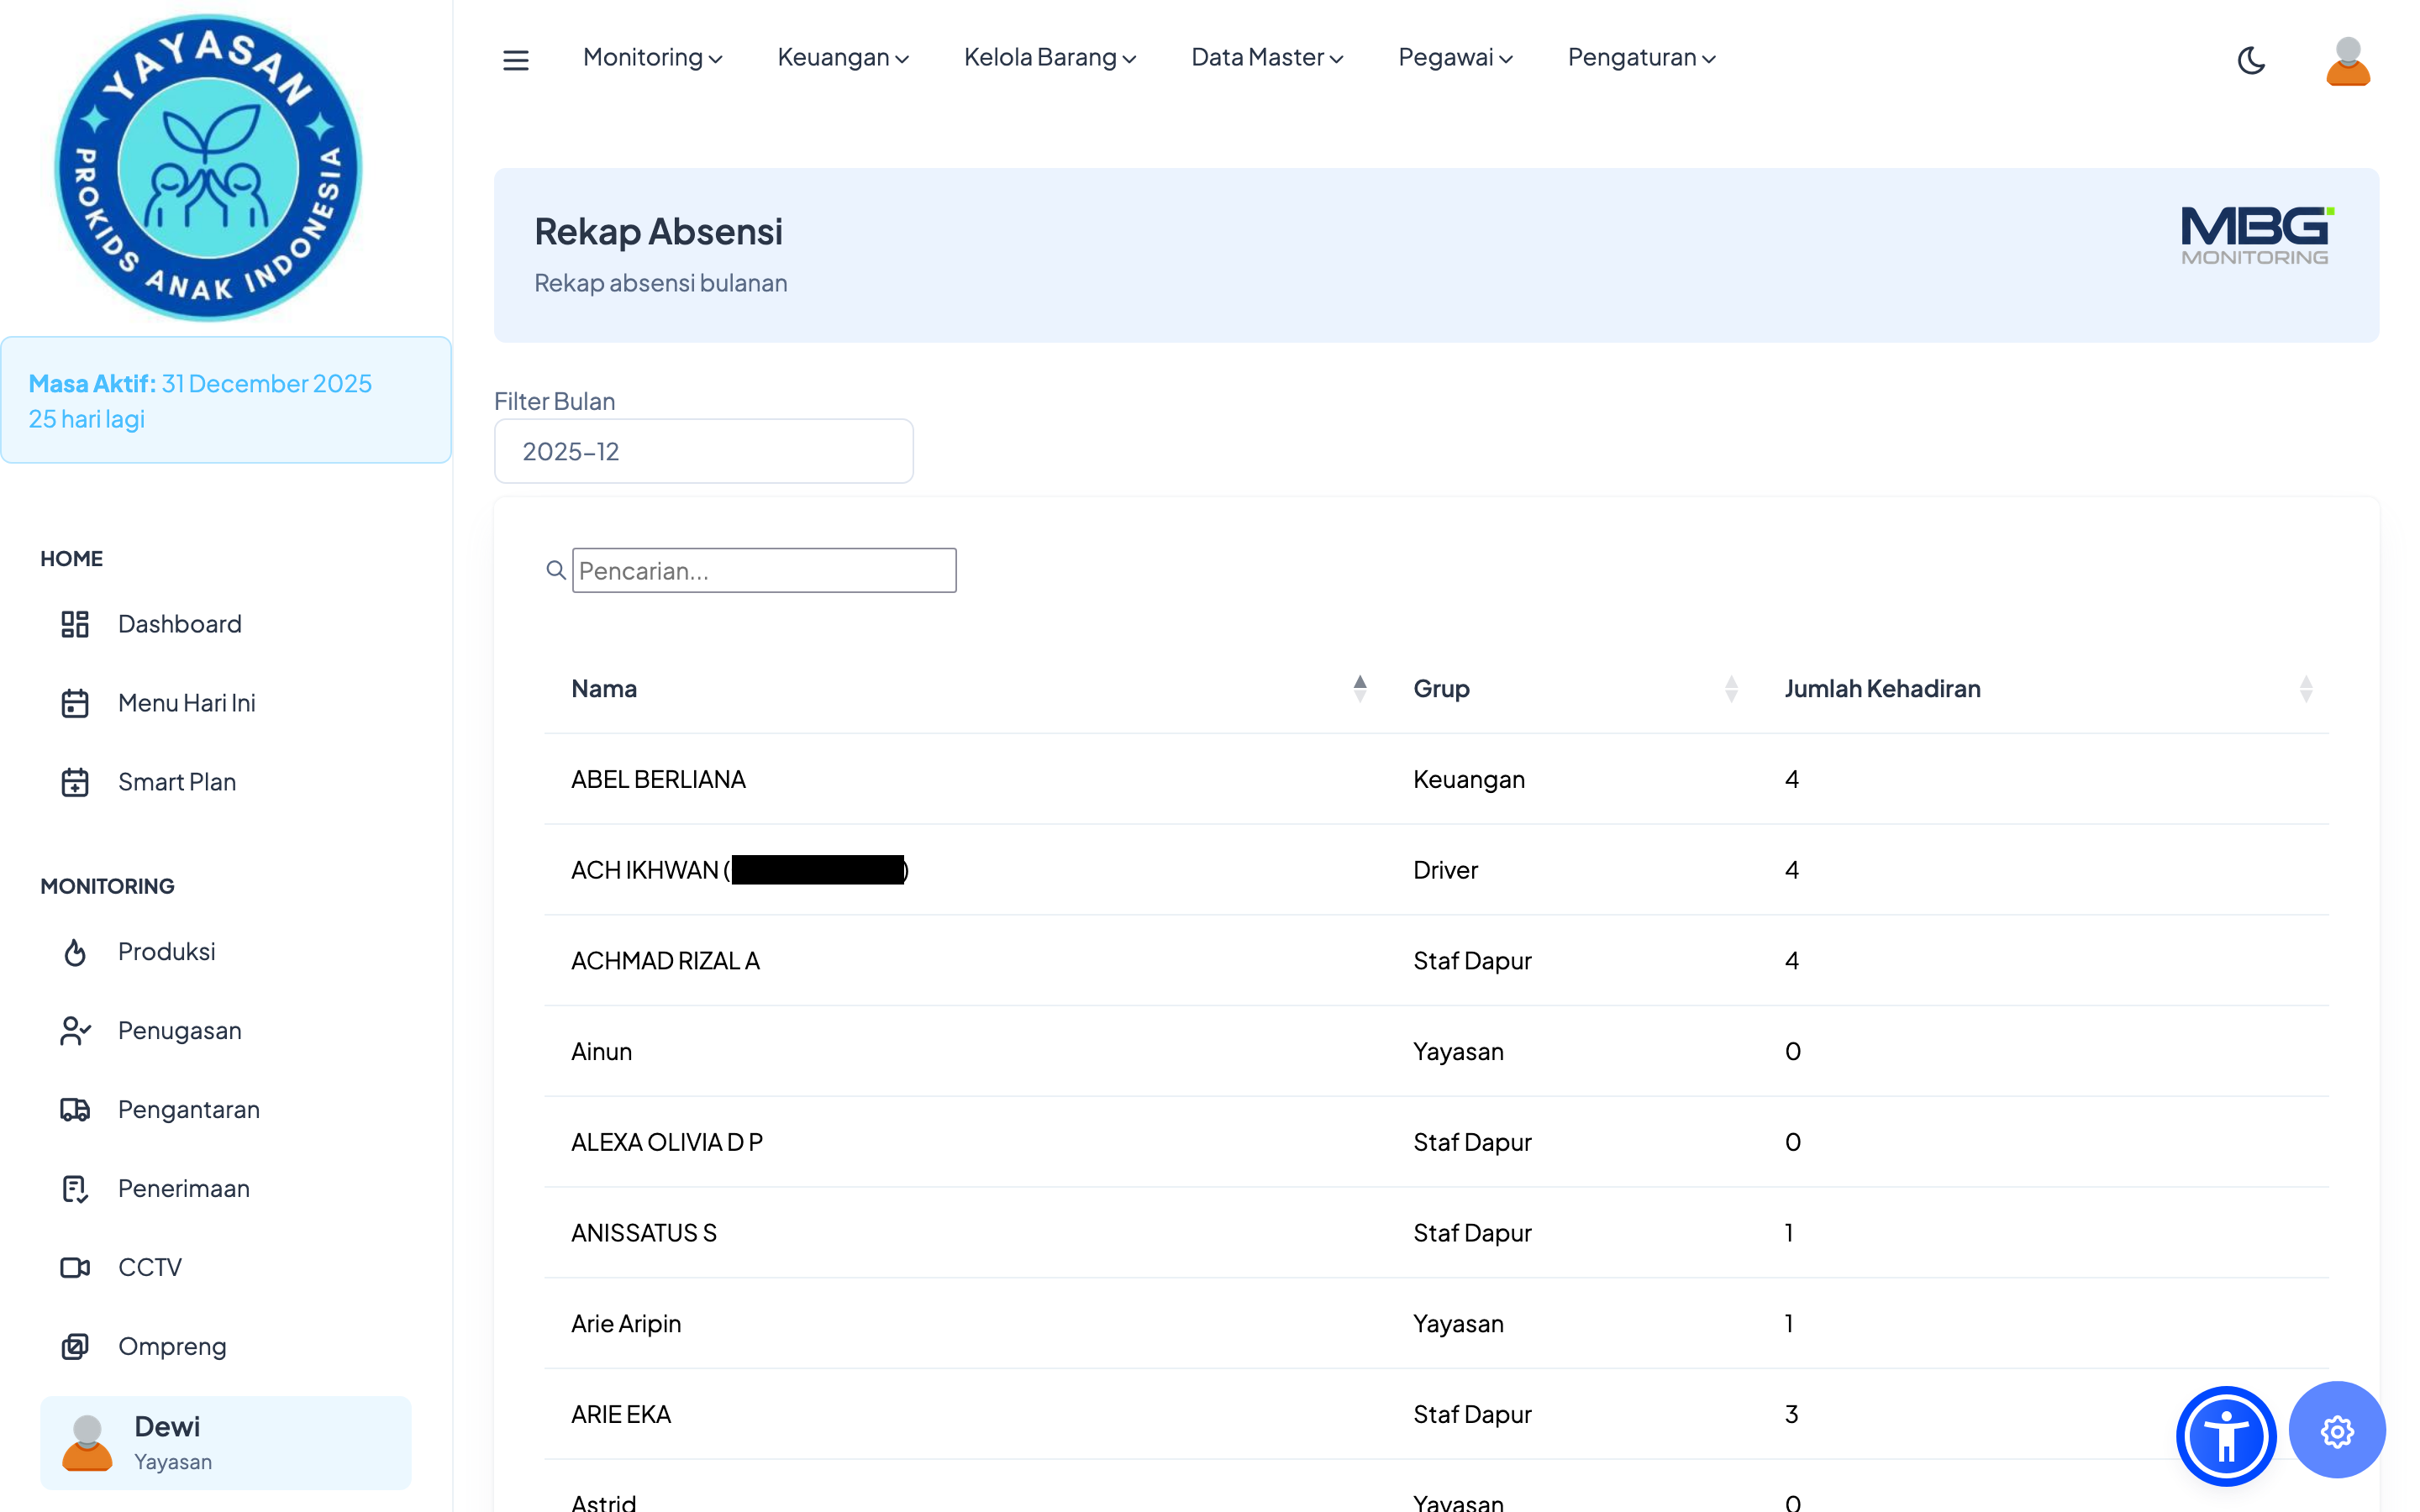Open the Pegawai menu
Screen dimensions: 2420x1512
tap(1454, 58)
